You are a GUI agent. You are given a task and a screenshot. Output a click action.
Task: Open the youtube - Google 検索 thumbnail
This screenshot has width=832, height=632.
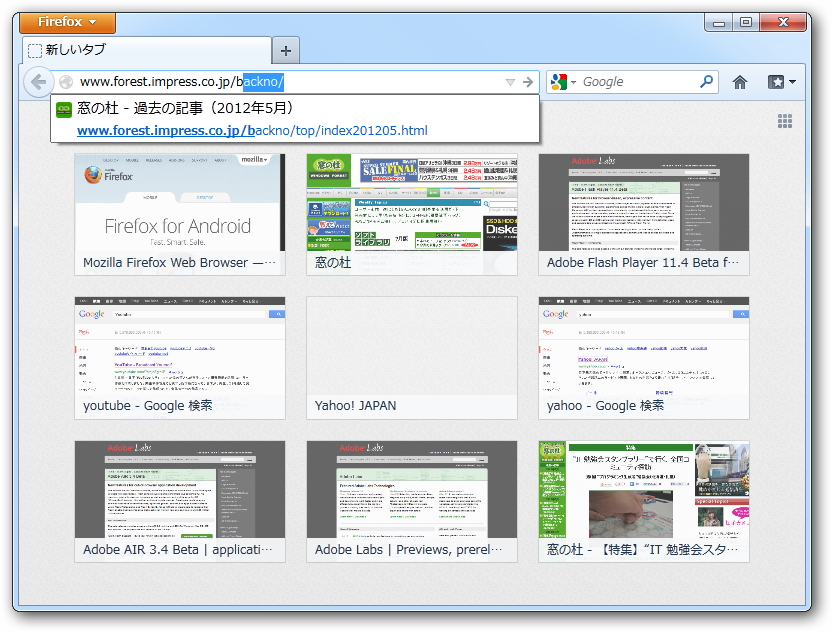[x=180, y=358]
